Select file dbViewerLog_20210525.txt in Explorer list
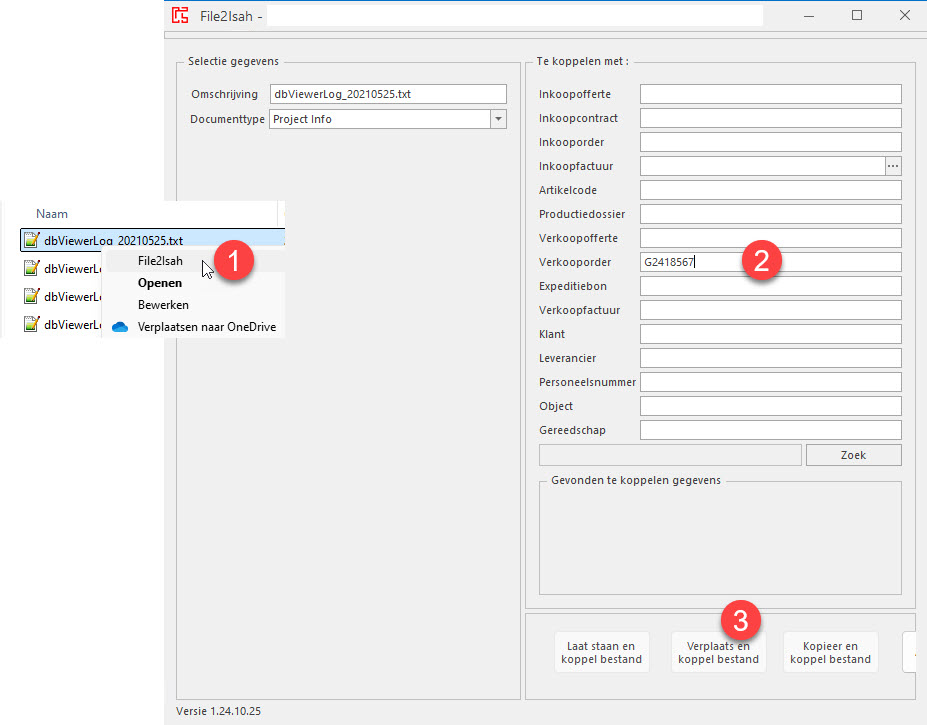927x725 pixels. [x=153, y=240]
